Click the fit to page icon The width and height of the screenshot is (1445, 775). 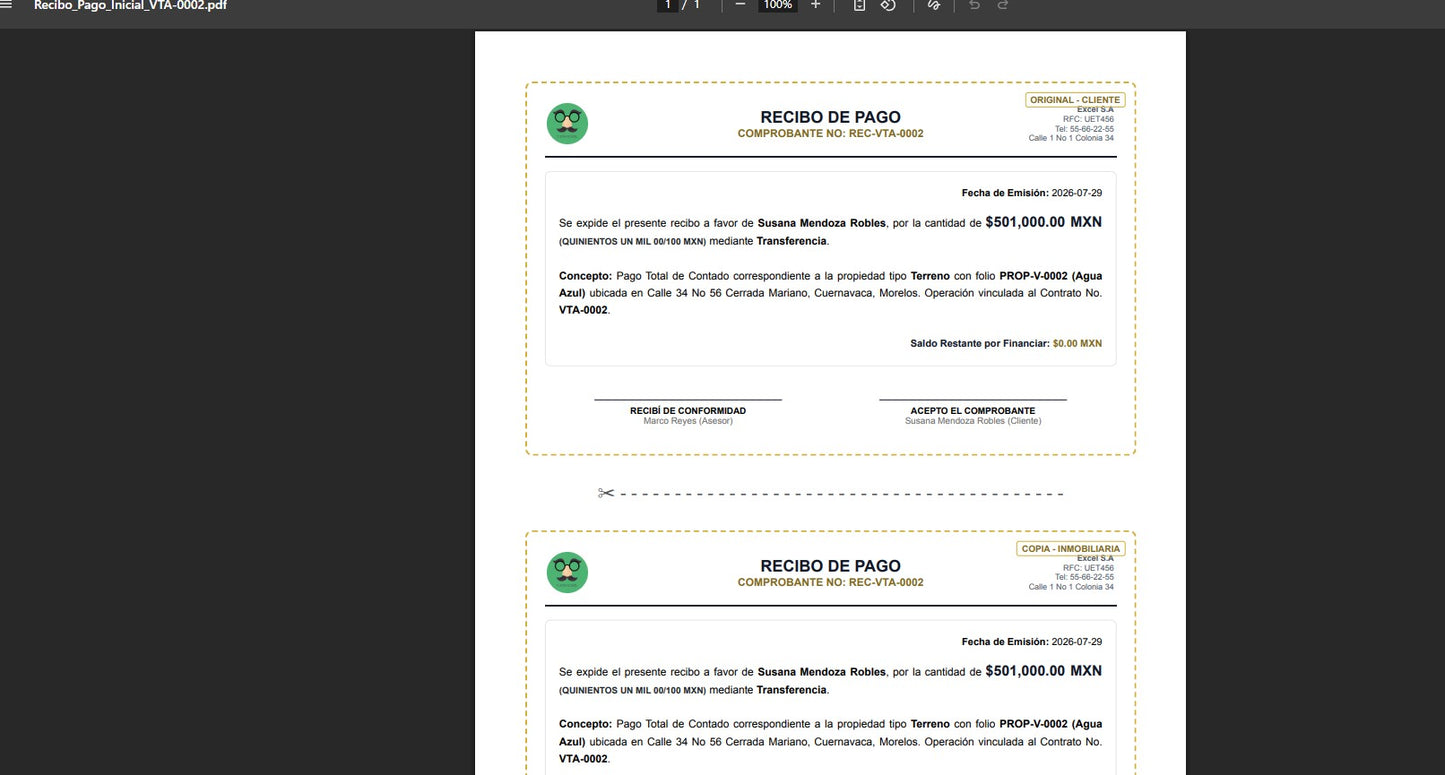pyautogui.click(x=859, y=5)
